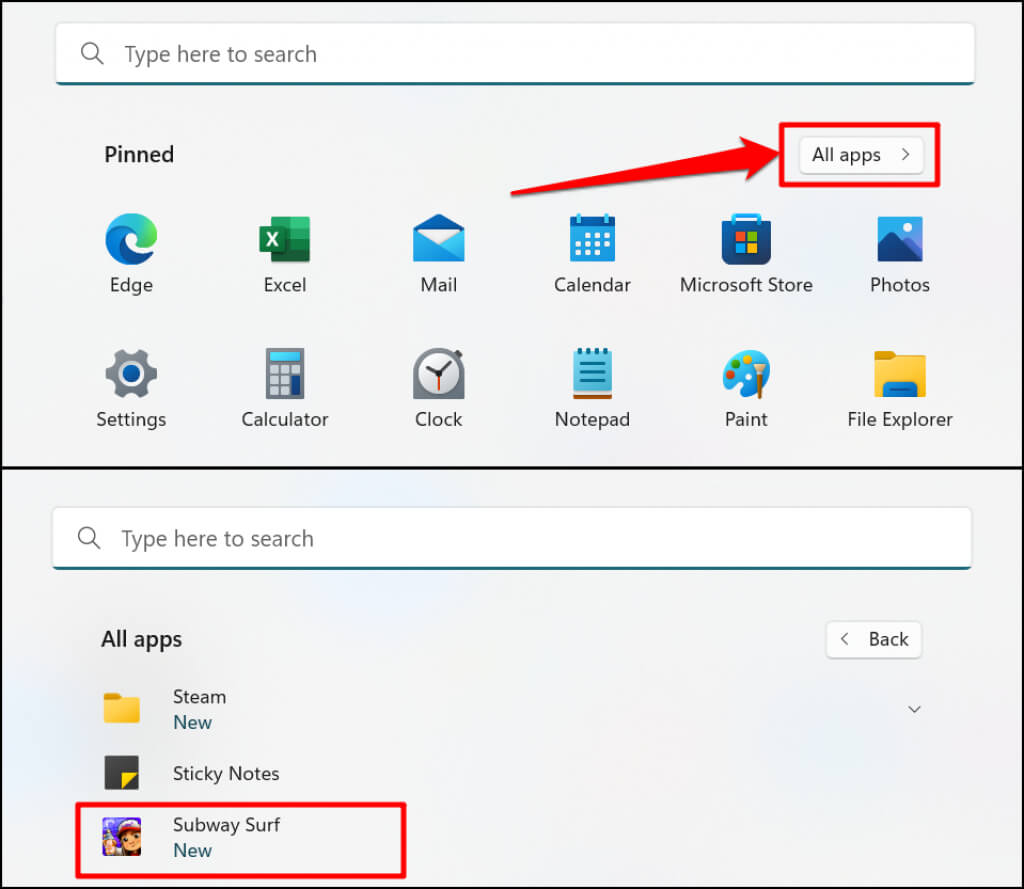
Task: Focus the search box above All apps
Action: [x=512, y=539]
